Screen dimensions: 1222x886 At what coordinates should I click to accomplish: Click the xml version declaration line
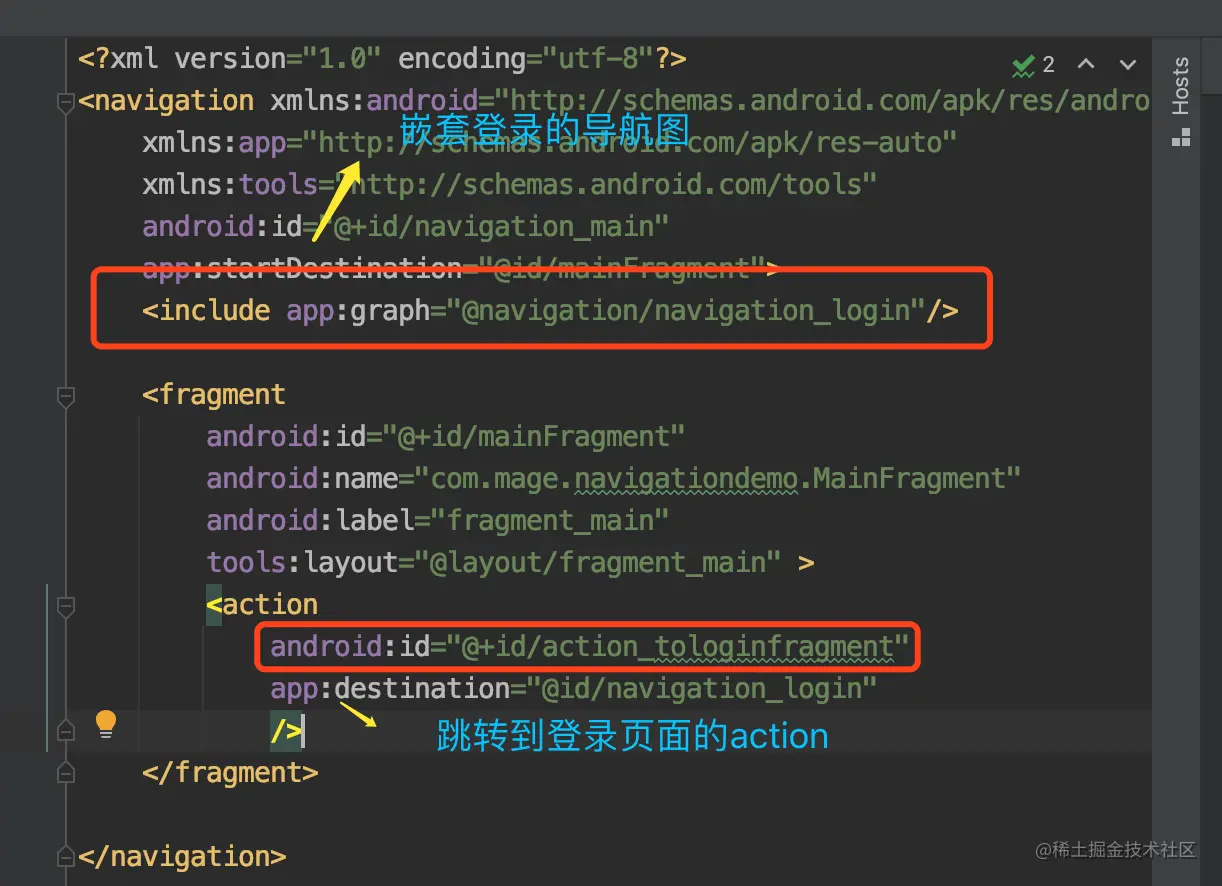click(x=383, y=59)
